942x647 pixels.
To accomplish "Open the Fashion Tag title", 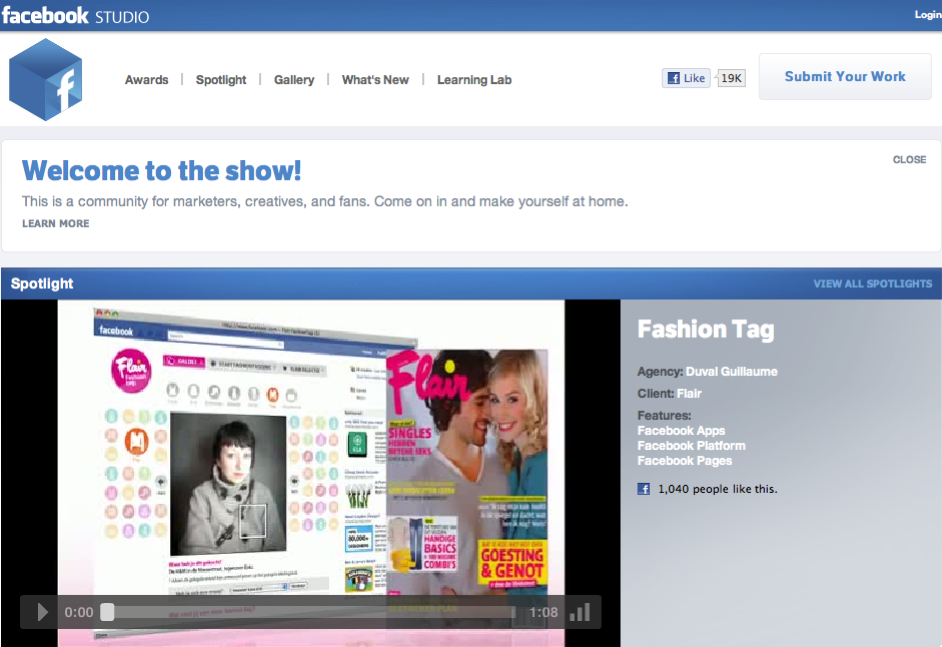I will pos(705,329).
